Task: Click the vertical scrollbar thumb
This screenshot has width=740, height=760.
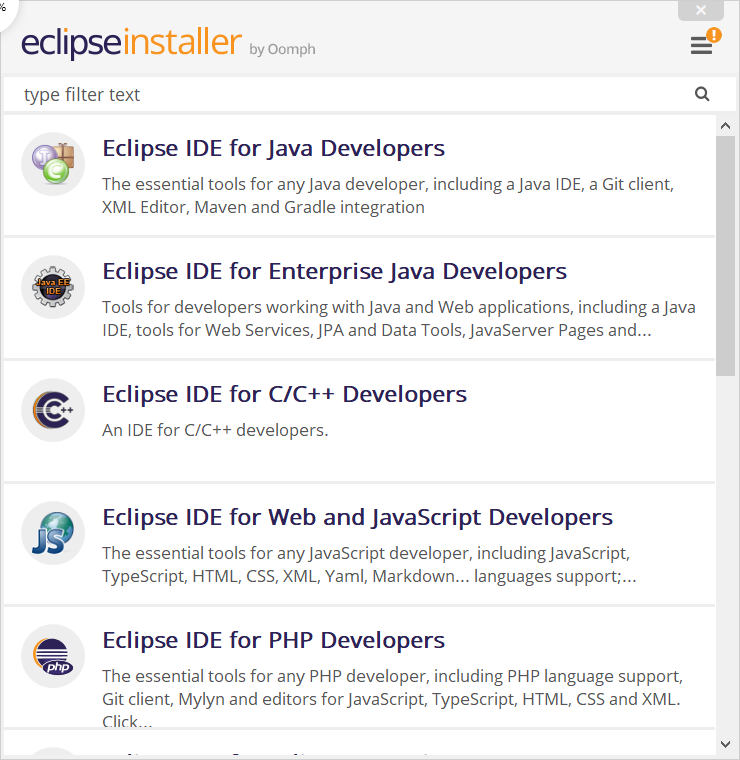Action: (725, 256)
